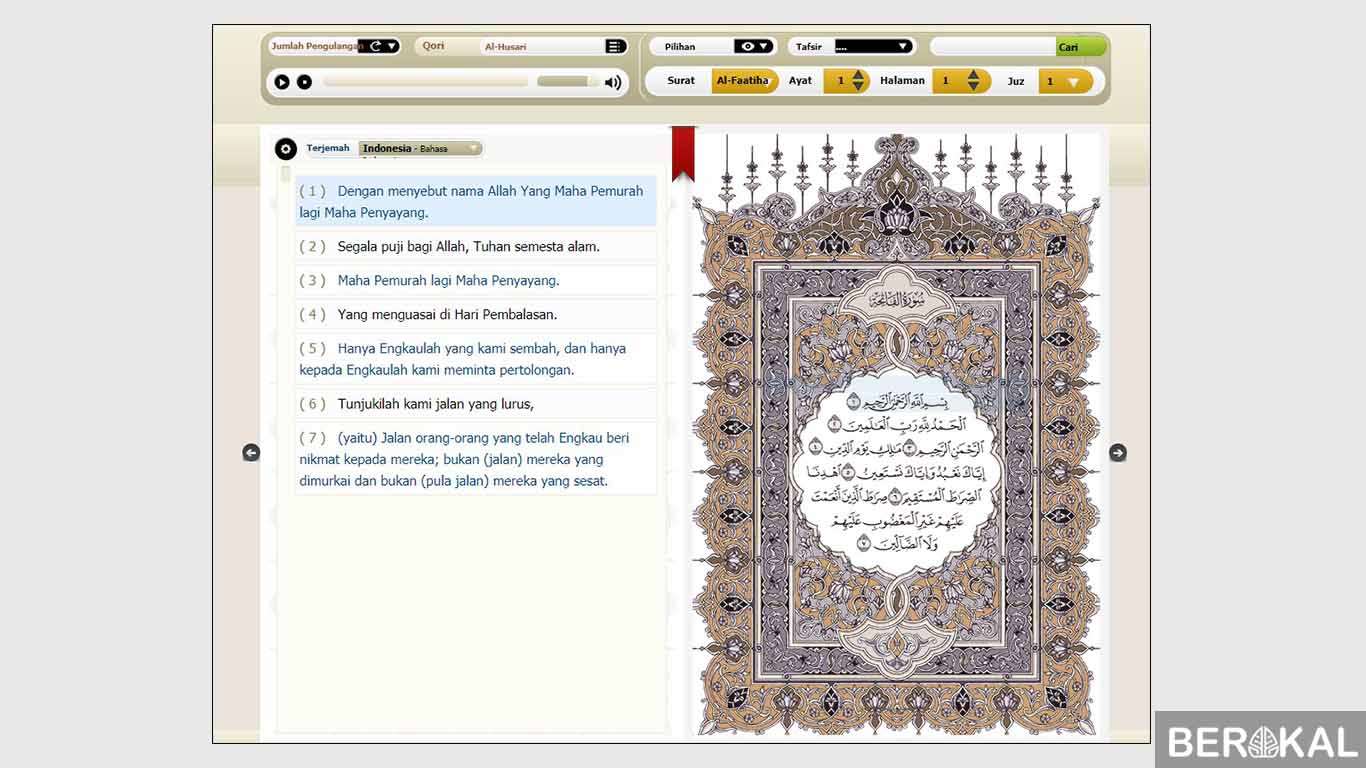Decrease the Halaman value with the down stepper
1366x768 pixels.
(975, 87)
